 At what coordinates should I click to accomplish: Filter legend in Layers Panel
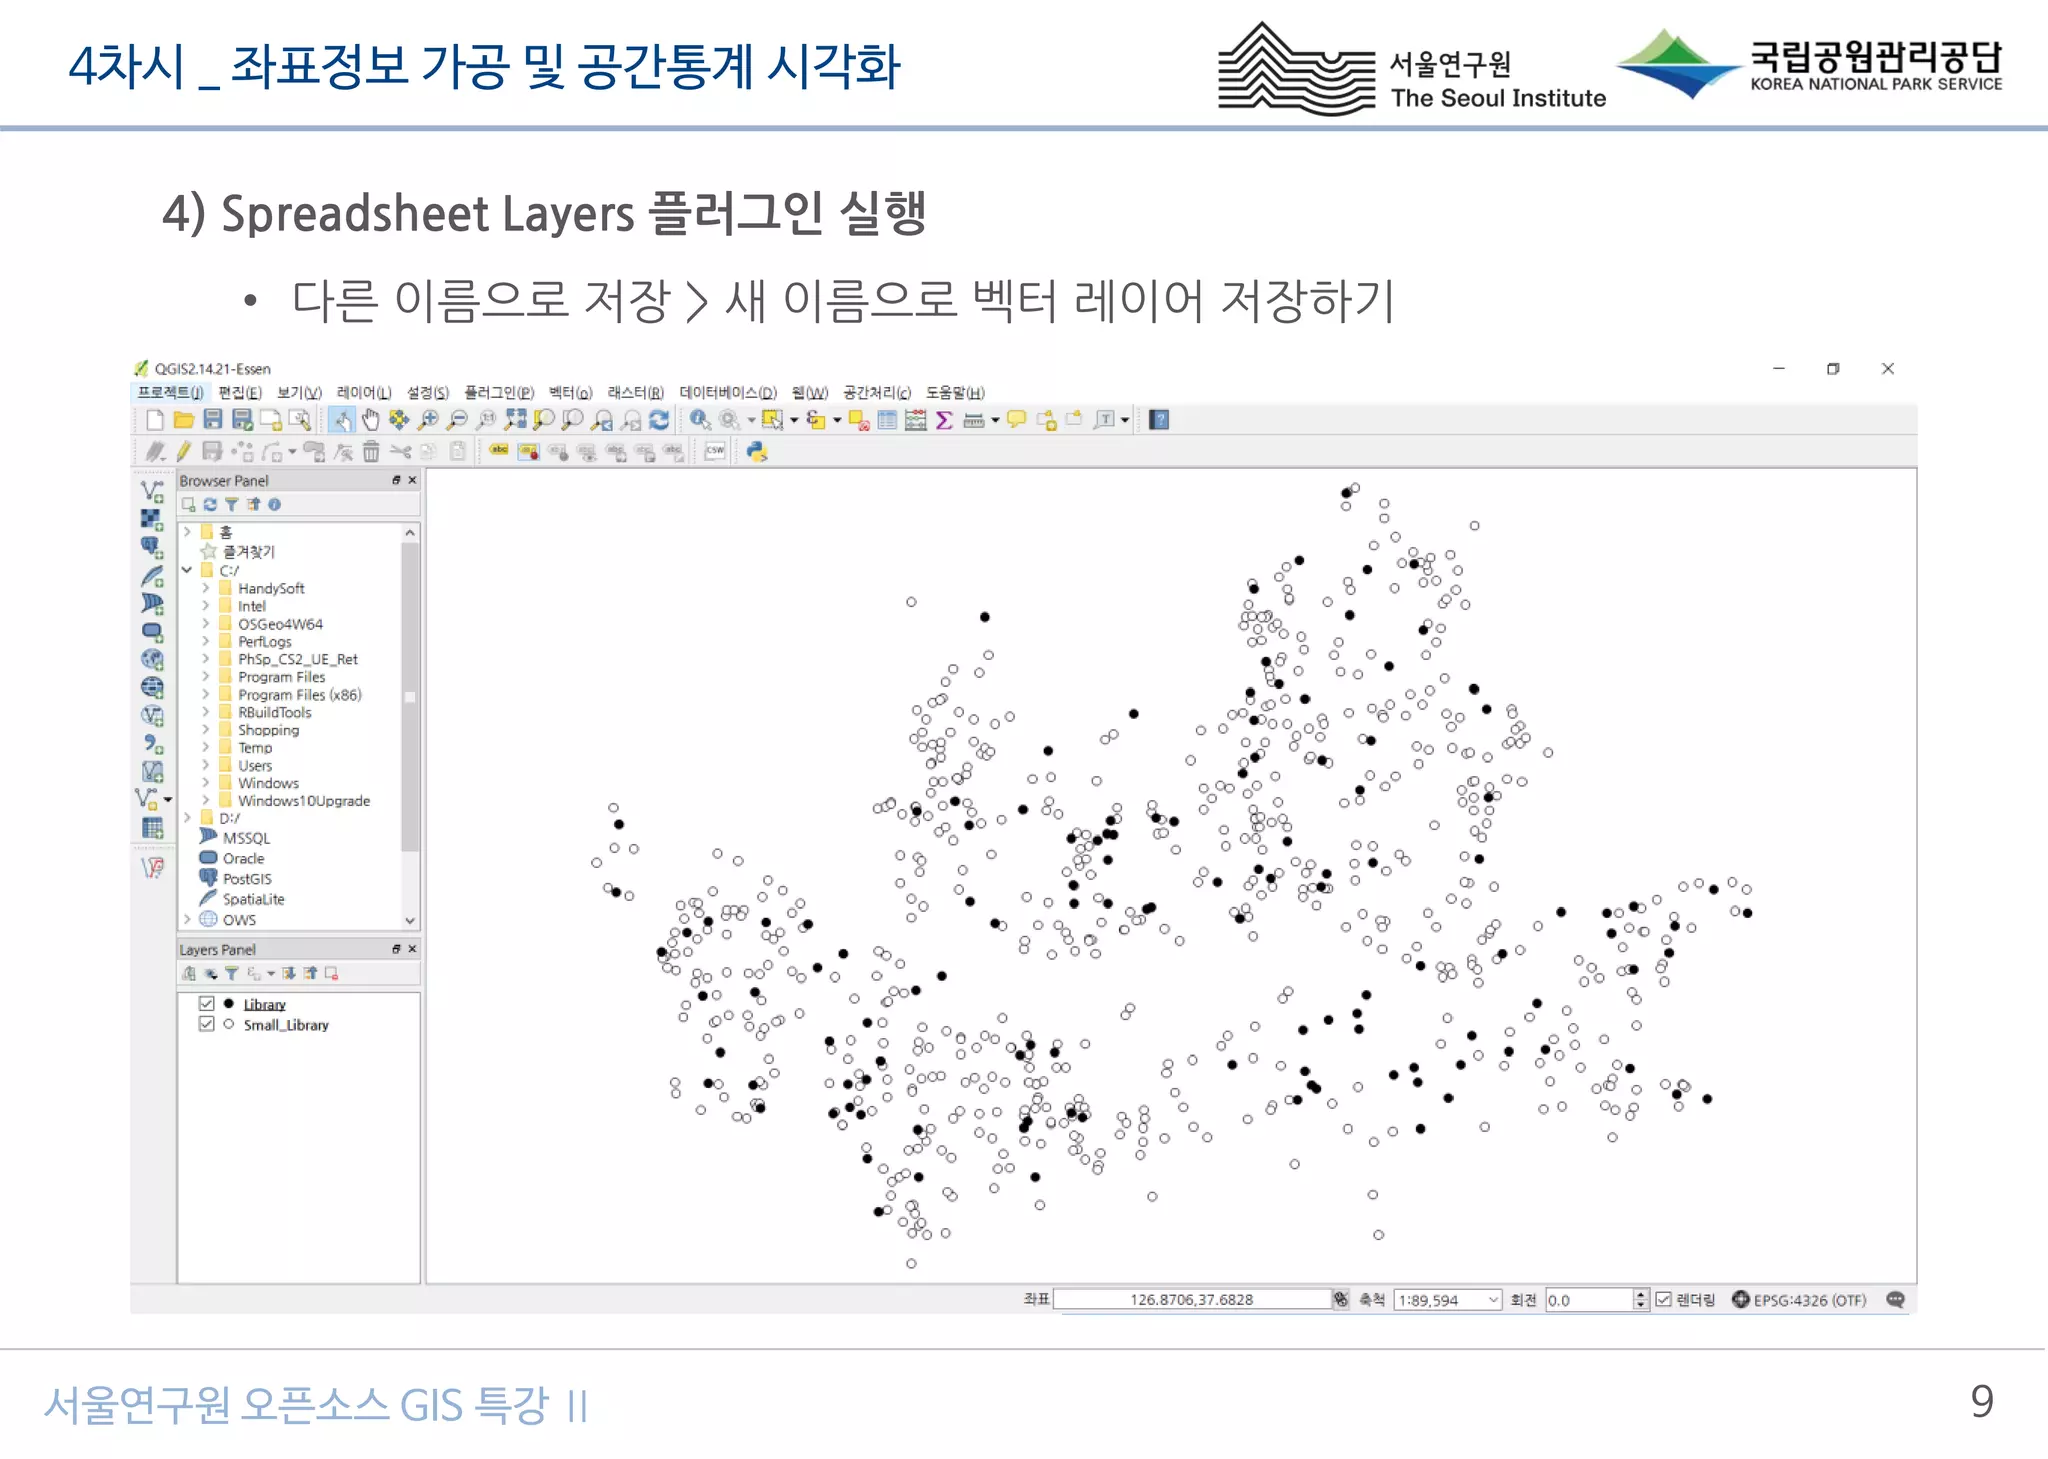pos(232,973)
